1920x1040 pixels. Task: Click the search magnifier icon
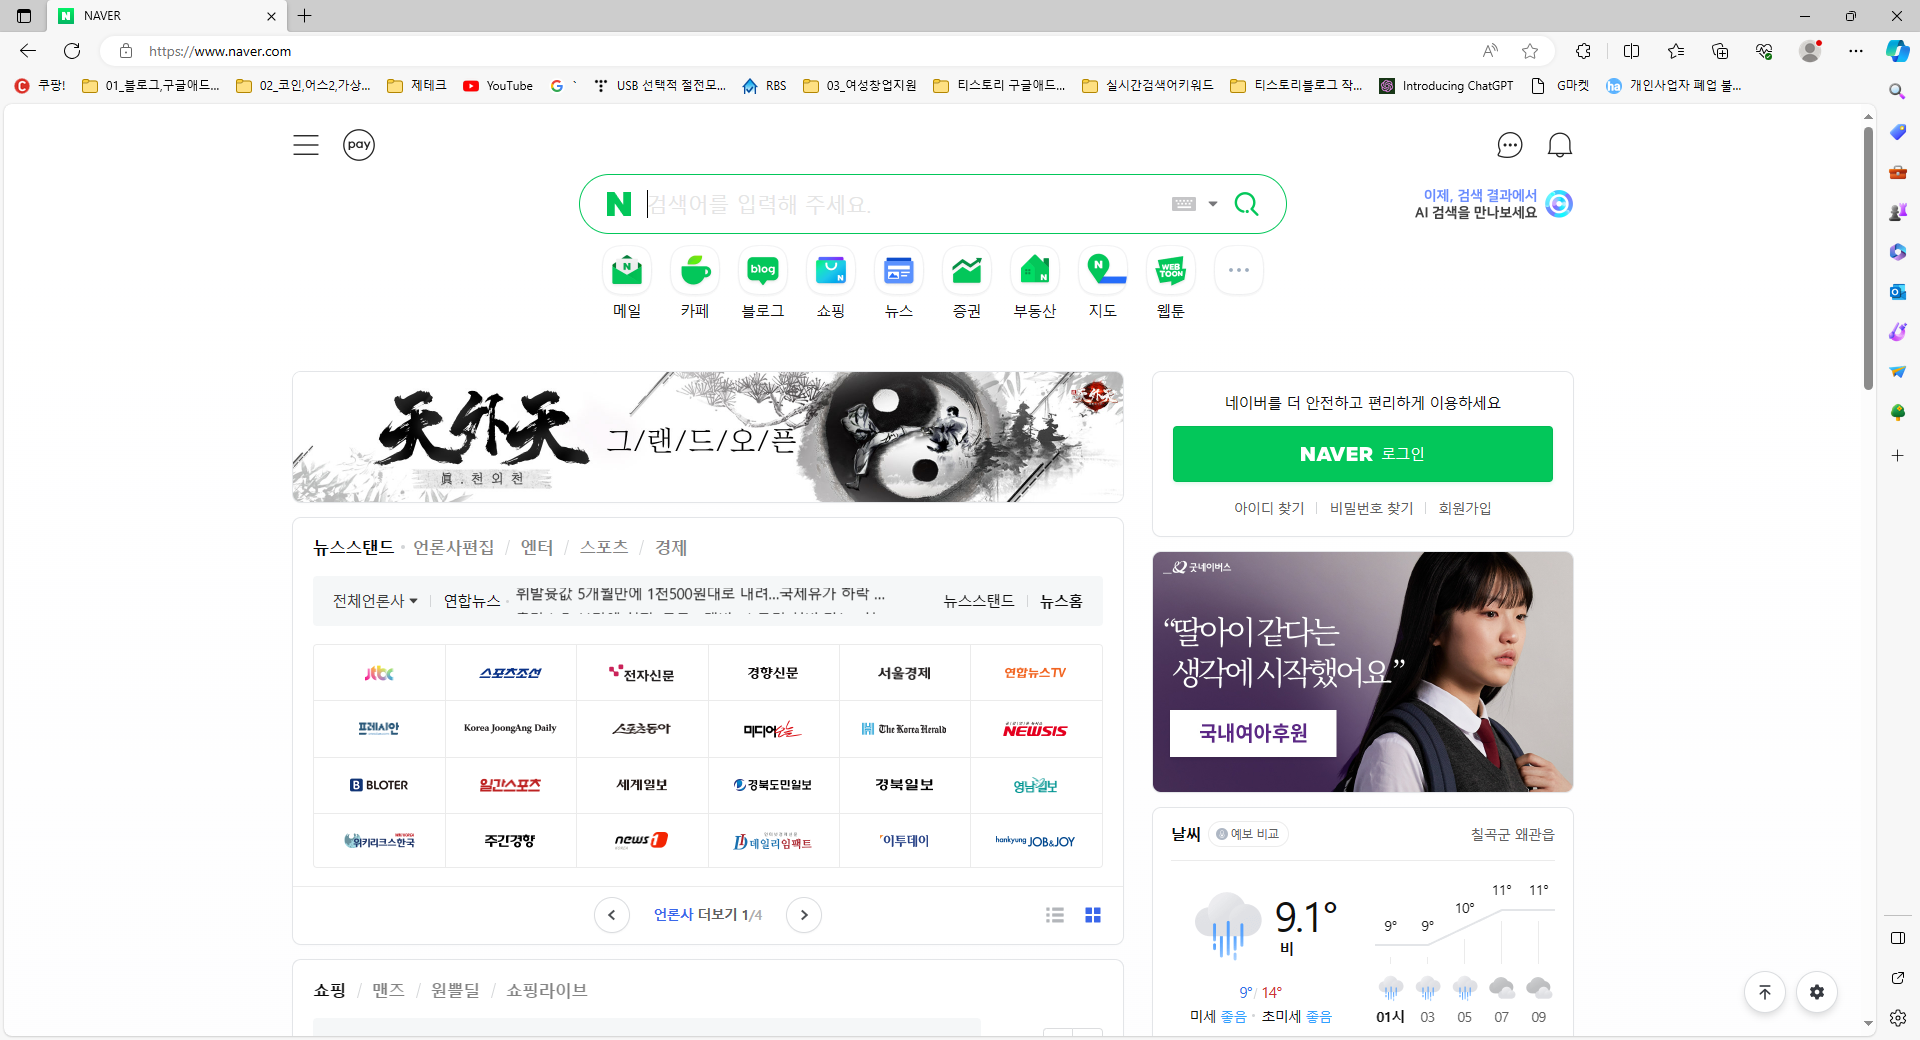coord(1246,203)
